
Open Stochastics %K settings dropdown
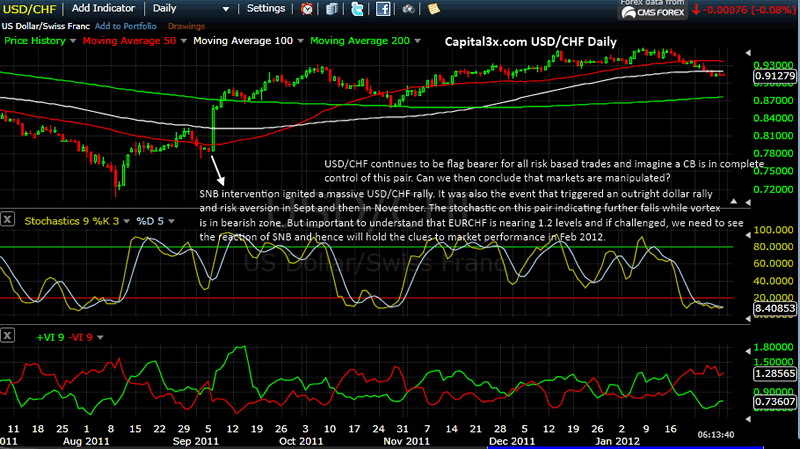pos(126,219)
